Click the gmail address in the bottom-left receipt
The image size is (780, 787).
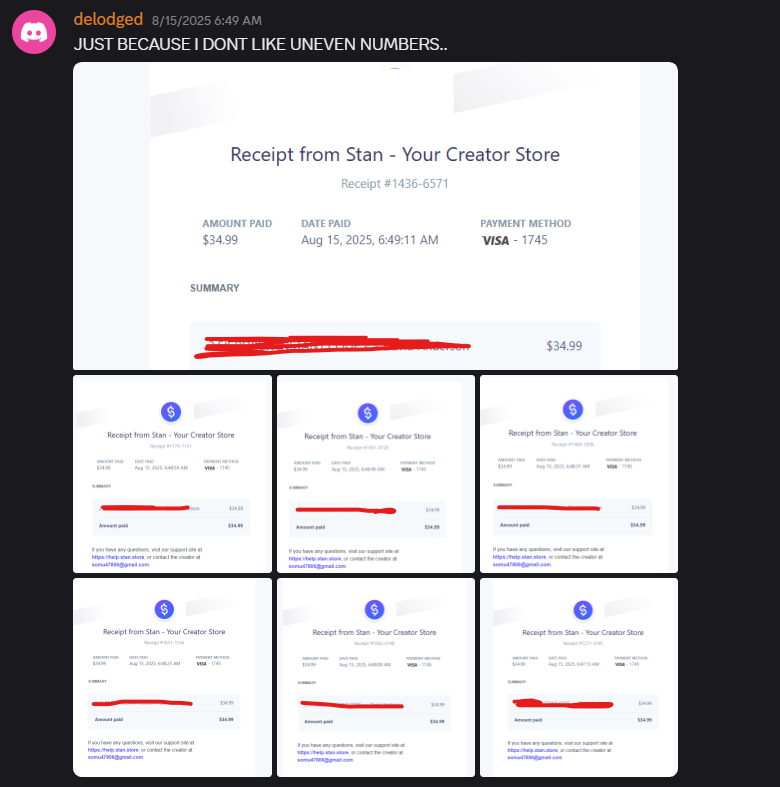tap(115, 757)
